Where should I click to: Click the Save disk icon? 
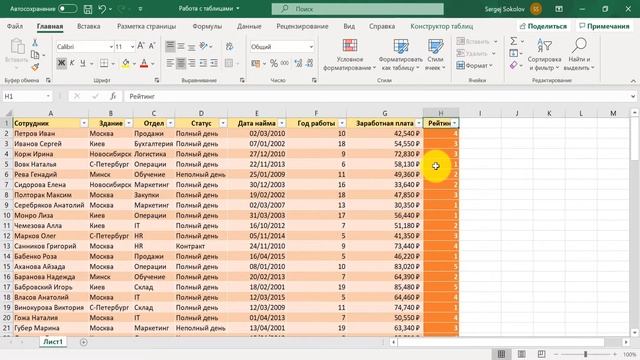87,9
